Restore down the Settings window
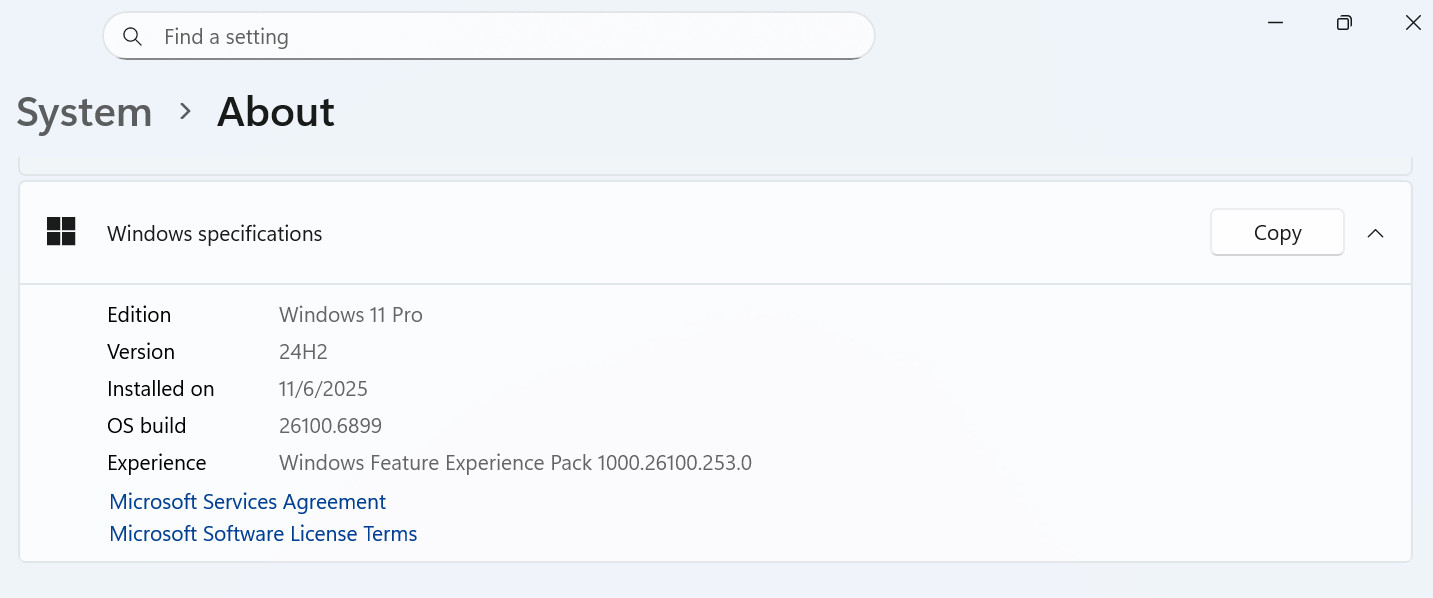The height and width of the screenshot is (598, 1433). pyautogui.click(x=1344, y=23)
